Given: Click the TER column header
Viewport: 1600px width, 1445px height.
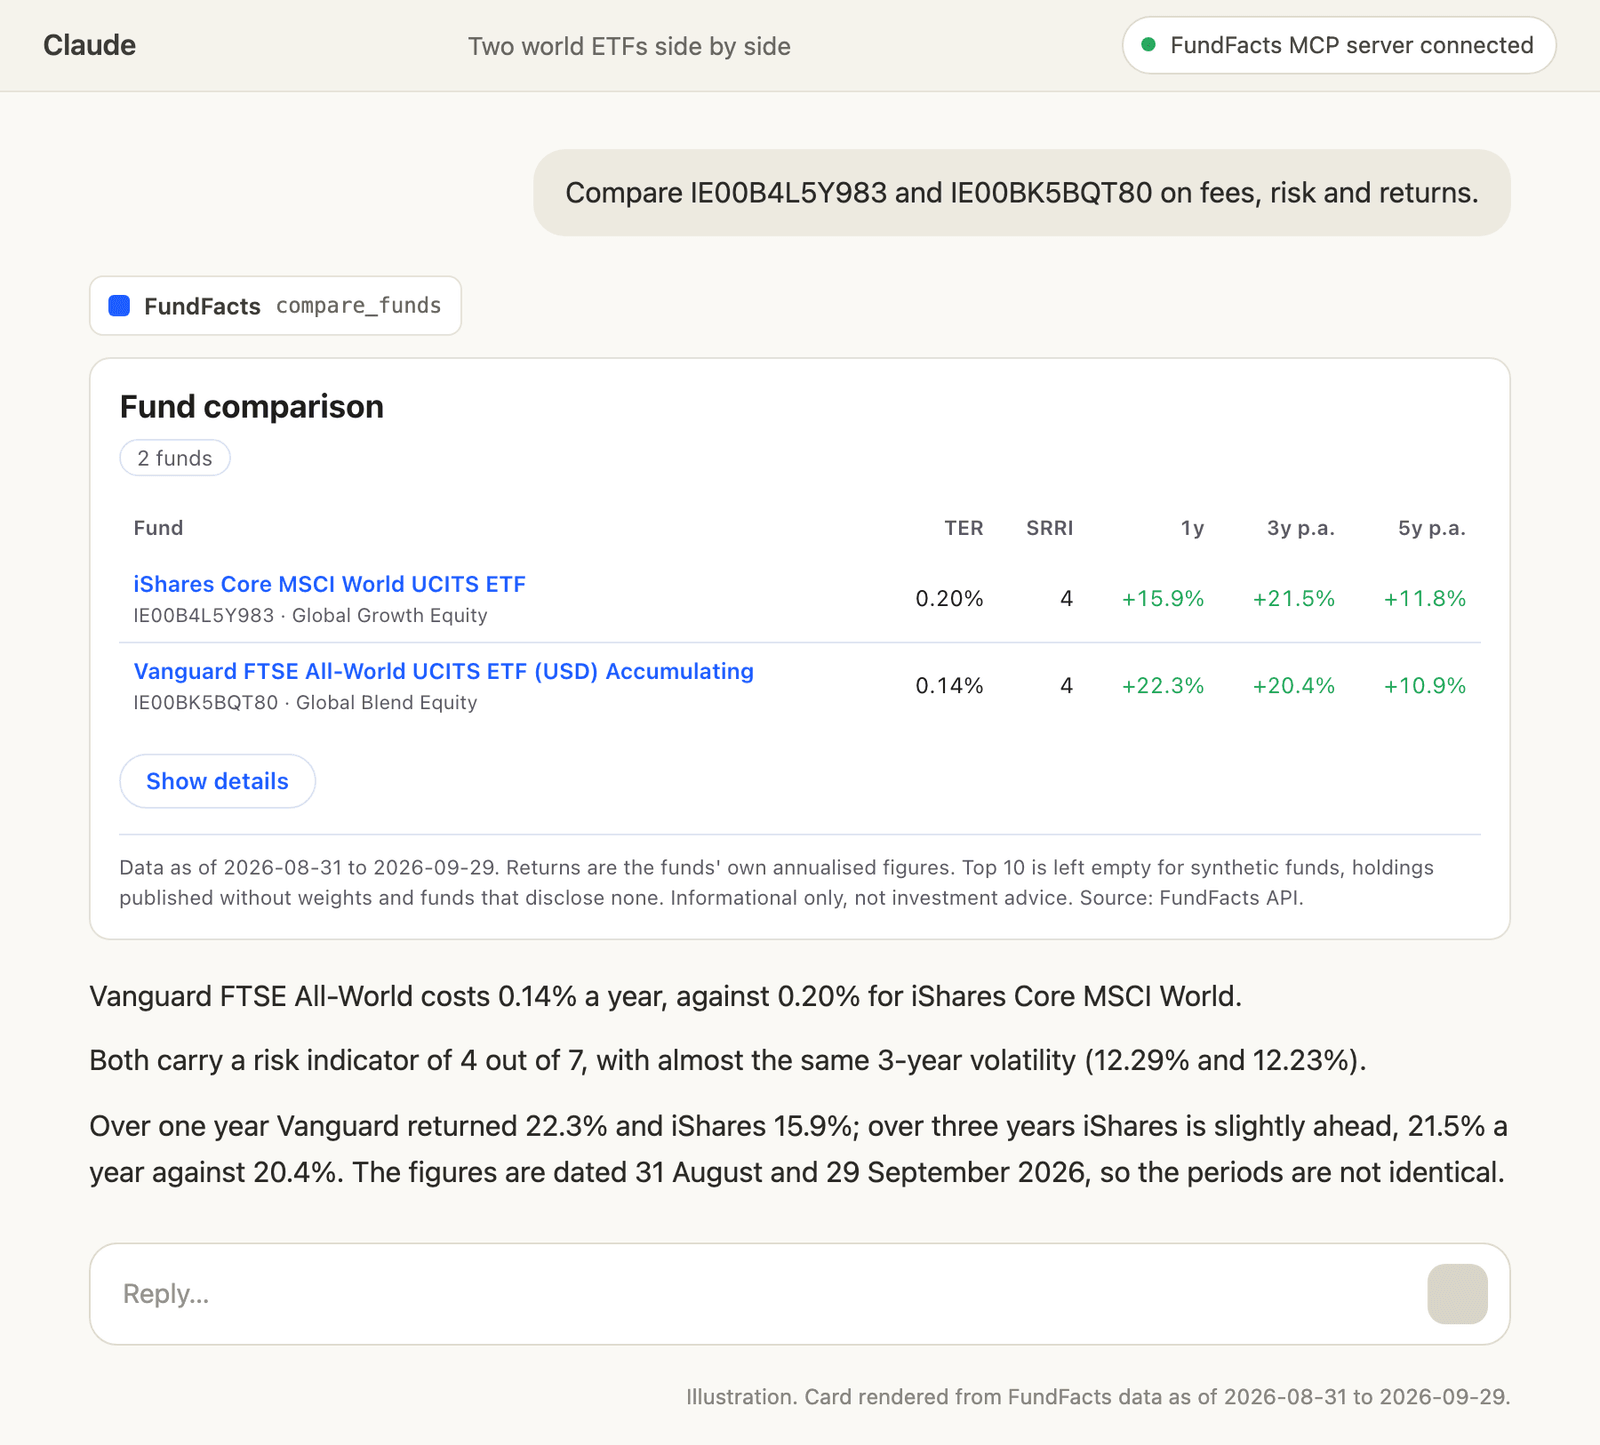Looking at the screenshot, I should click(x=964, y=528).
